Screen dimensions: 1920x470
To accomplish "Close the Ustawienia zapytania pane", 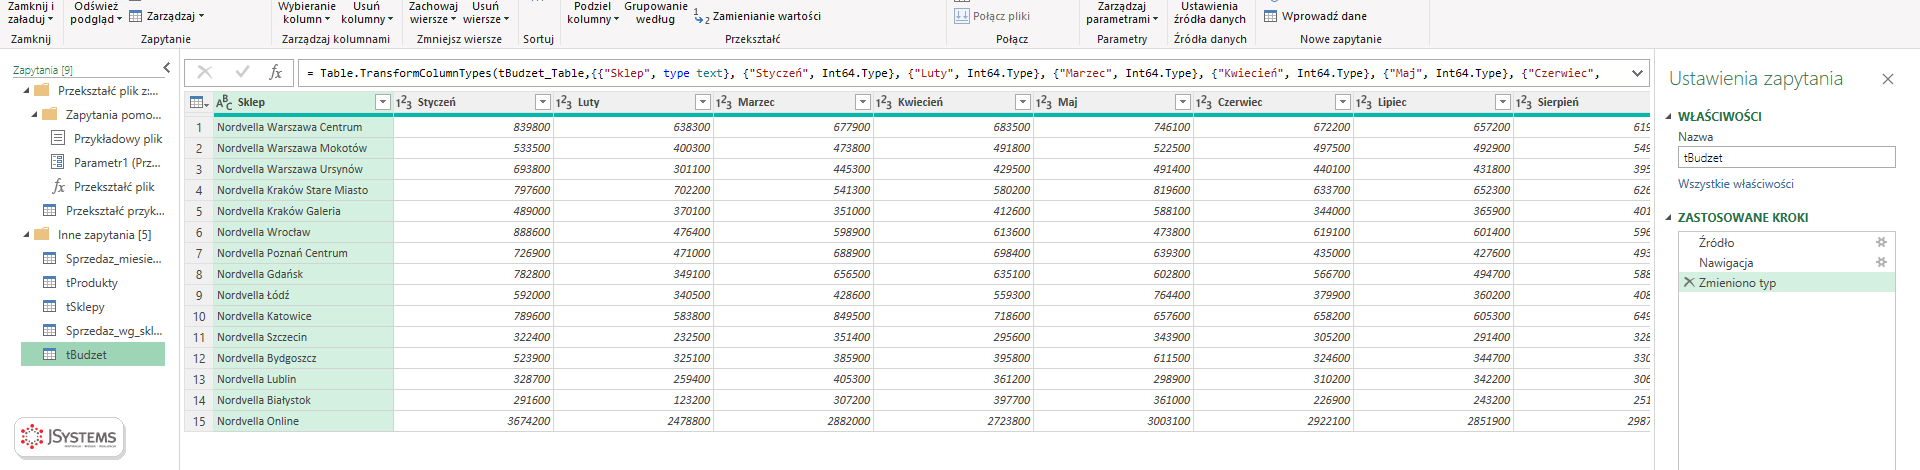I will (x=1888, y=79).
